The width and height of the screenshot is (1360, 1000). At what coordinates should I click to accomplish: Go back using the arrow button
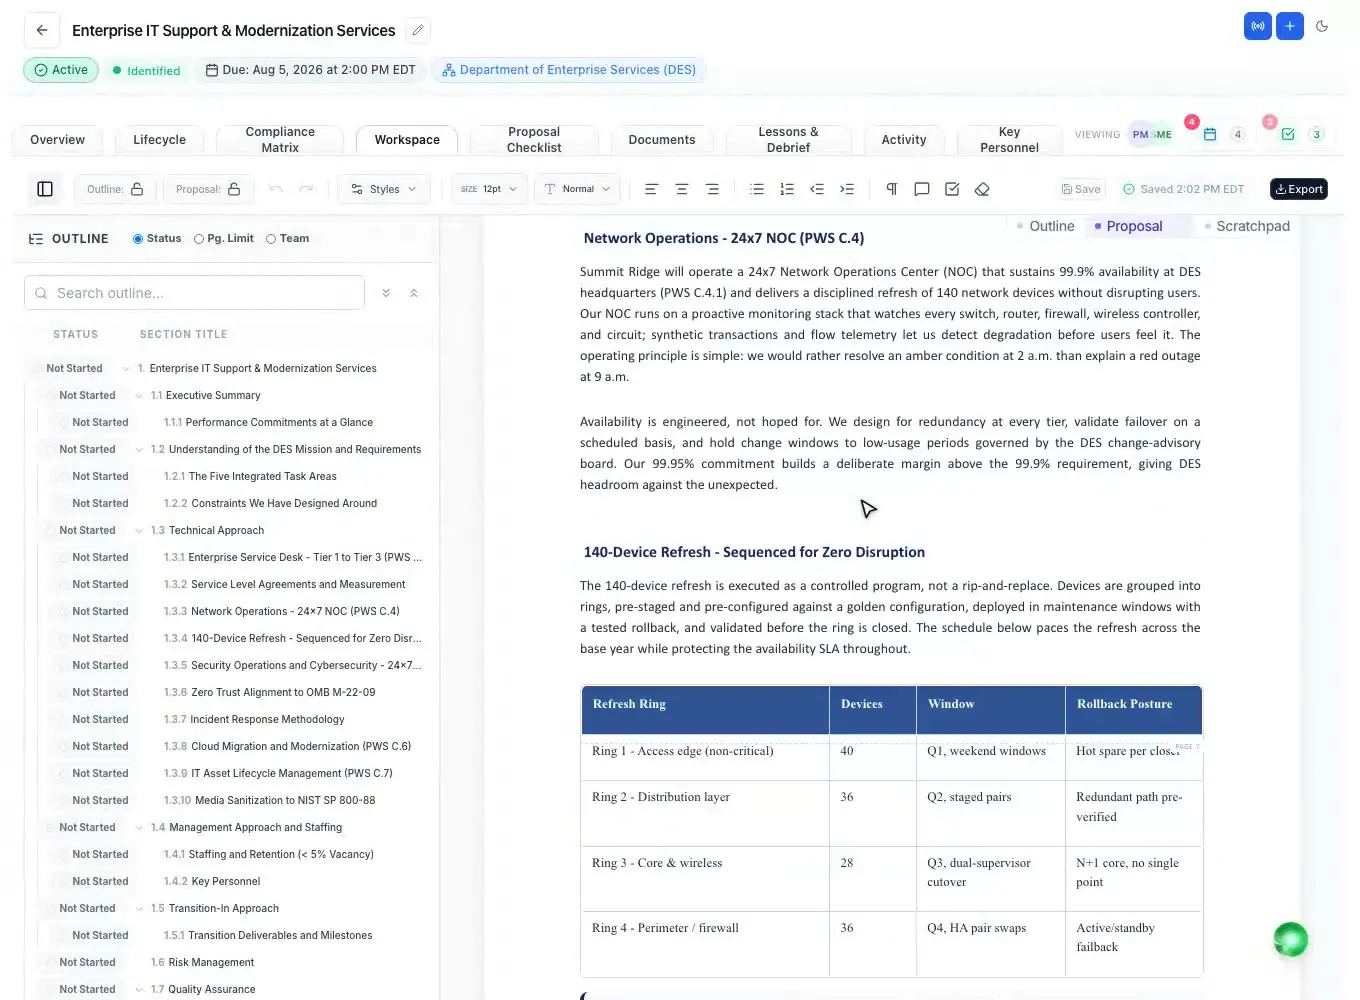click(42, 30)
